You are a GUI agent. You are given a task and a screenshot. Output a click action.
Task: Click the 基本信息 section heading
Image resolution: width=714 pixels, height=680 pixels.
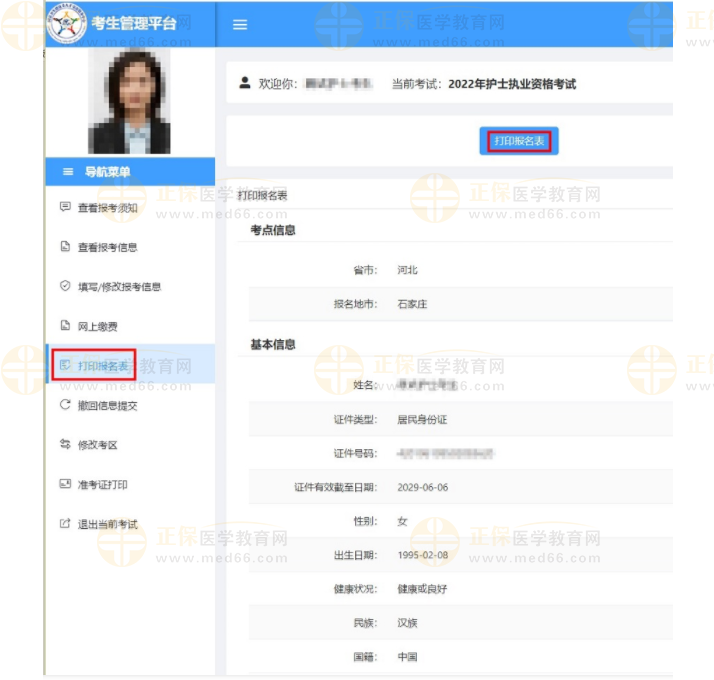tap(272, 345)
